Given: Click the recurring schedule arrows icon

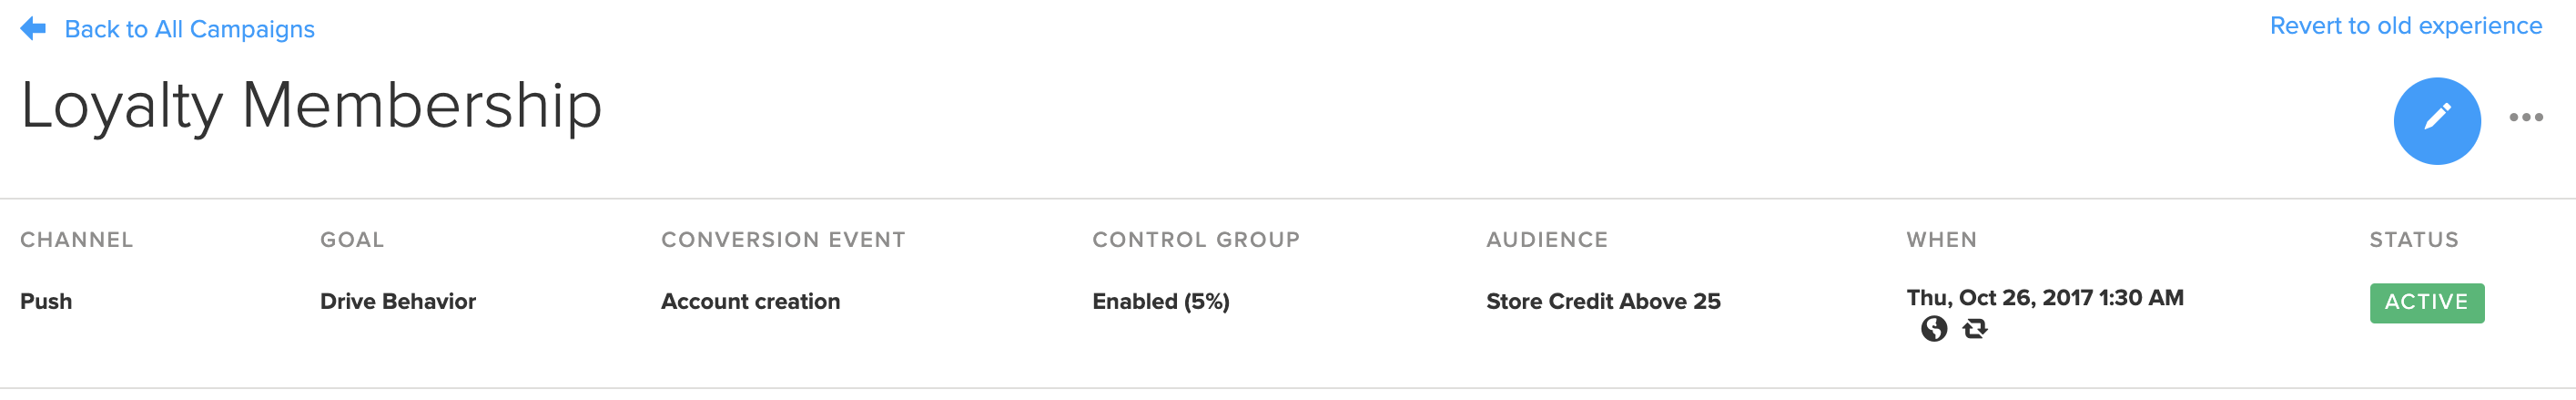Looking at the screenshot, I should tap(1975, 329).
